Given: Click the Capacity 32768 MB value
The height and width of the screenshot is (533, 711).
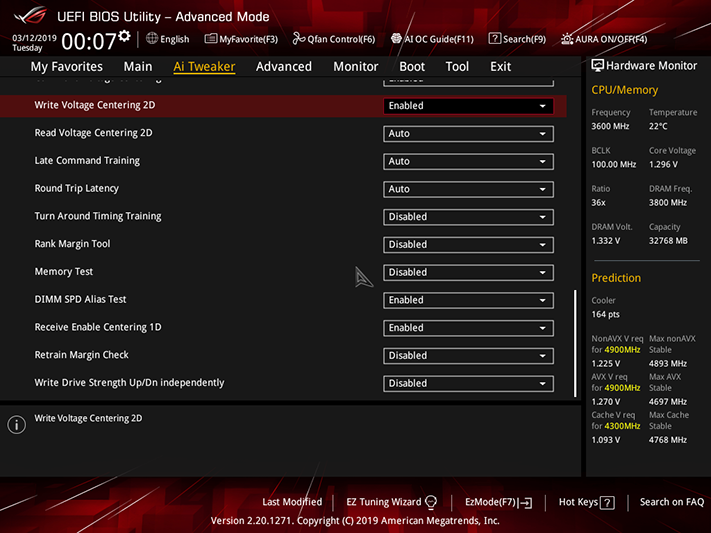Looking at the screenshot, I should 668,241.
